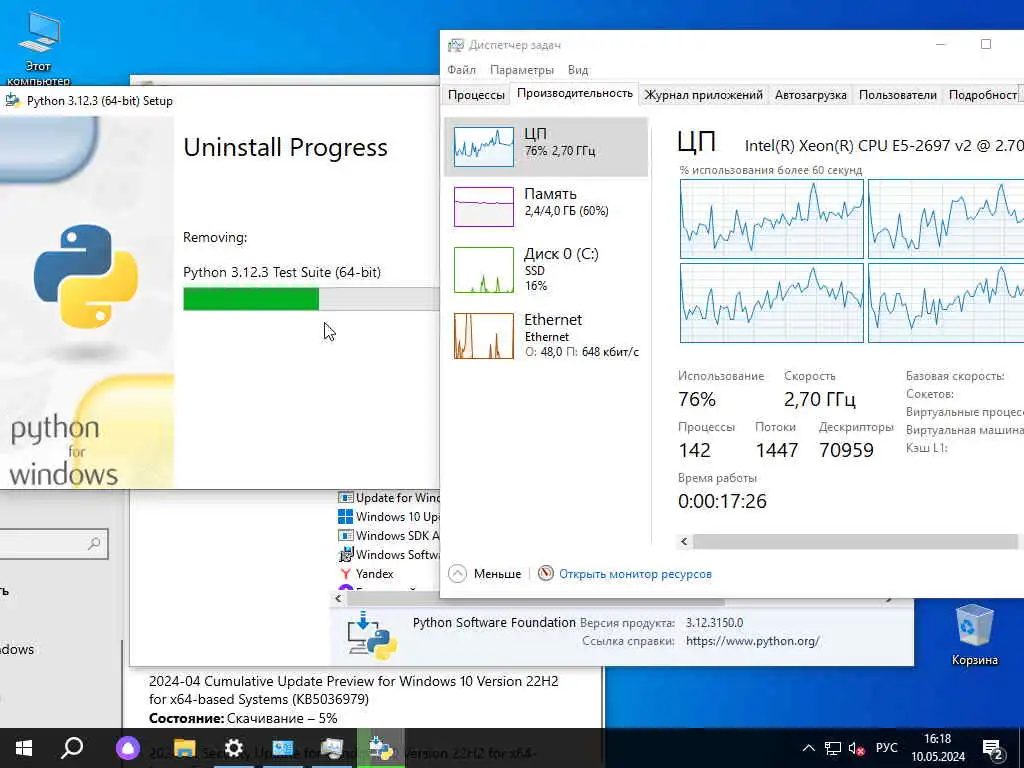Click the Windows SDK list item icon

click(x=345, y=536)
